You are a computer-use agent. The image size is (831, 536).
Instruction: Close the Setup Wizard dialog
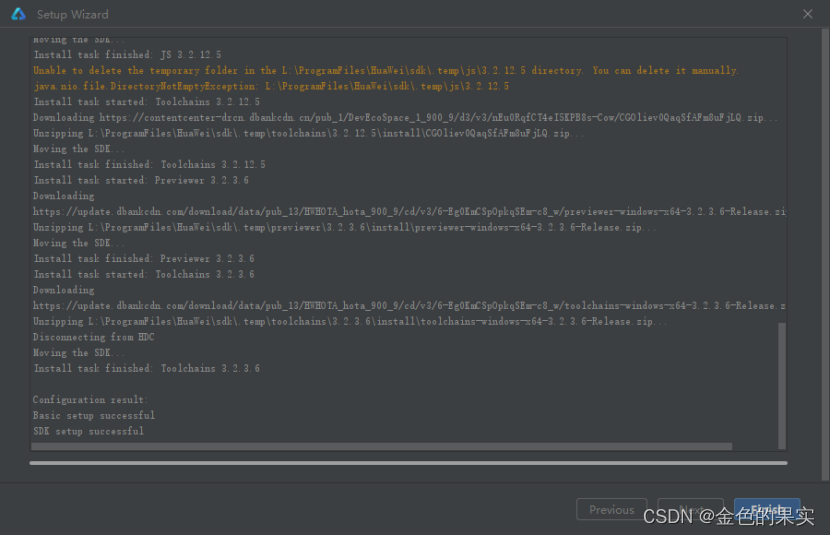(x=807, y=14)
